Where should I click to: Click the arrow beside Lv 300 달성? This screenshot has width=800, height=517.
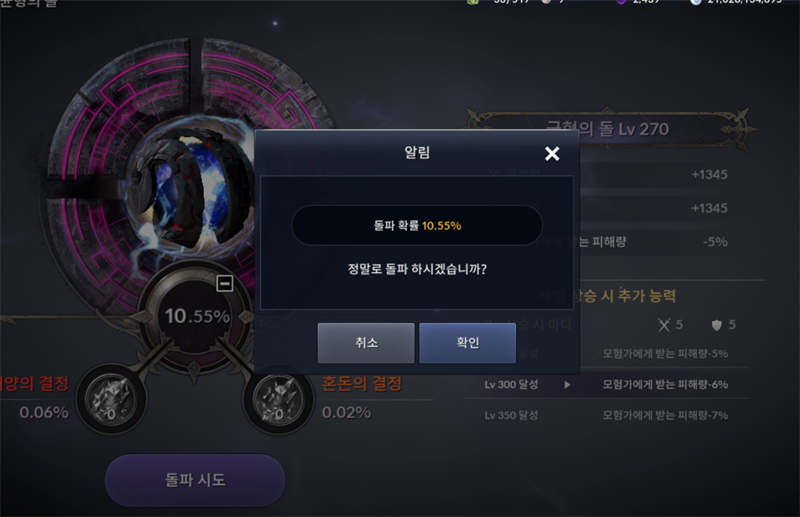pyautogui.click(x=567, y=385)
